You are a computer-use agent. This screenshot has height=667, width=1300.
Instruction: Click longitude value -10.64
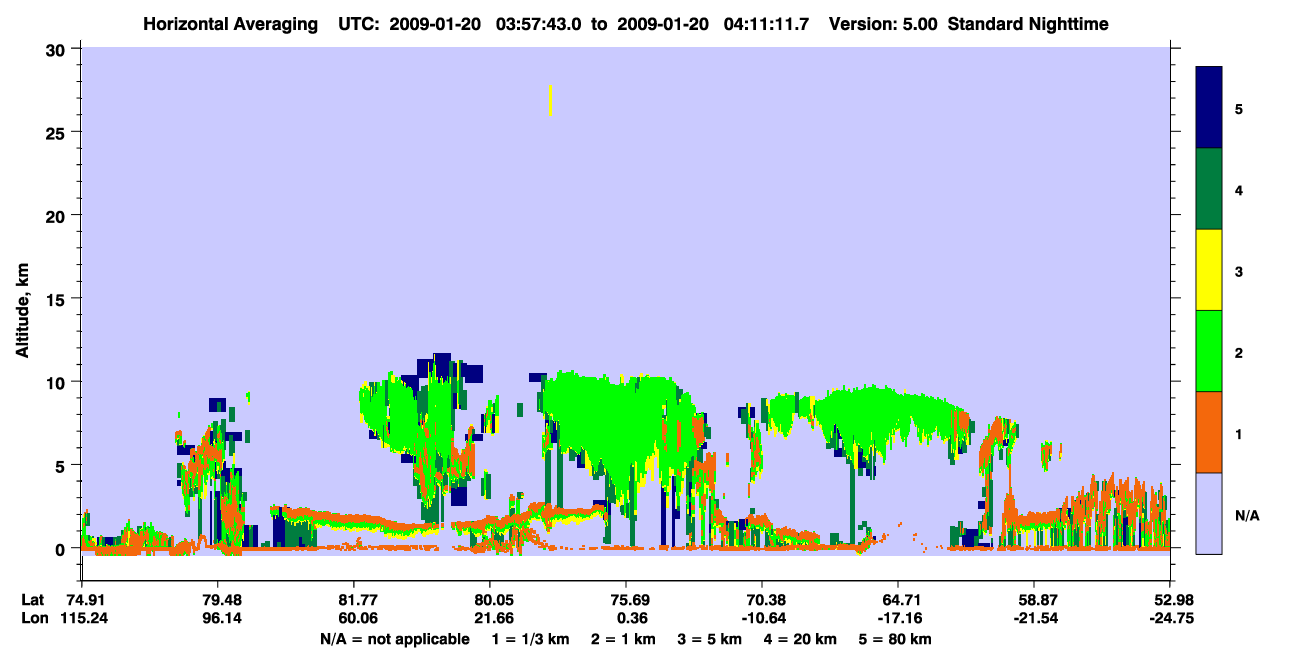pyautogui.click(x=762, y=619)
